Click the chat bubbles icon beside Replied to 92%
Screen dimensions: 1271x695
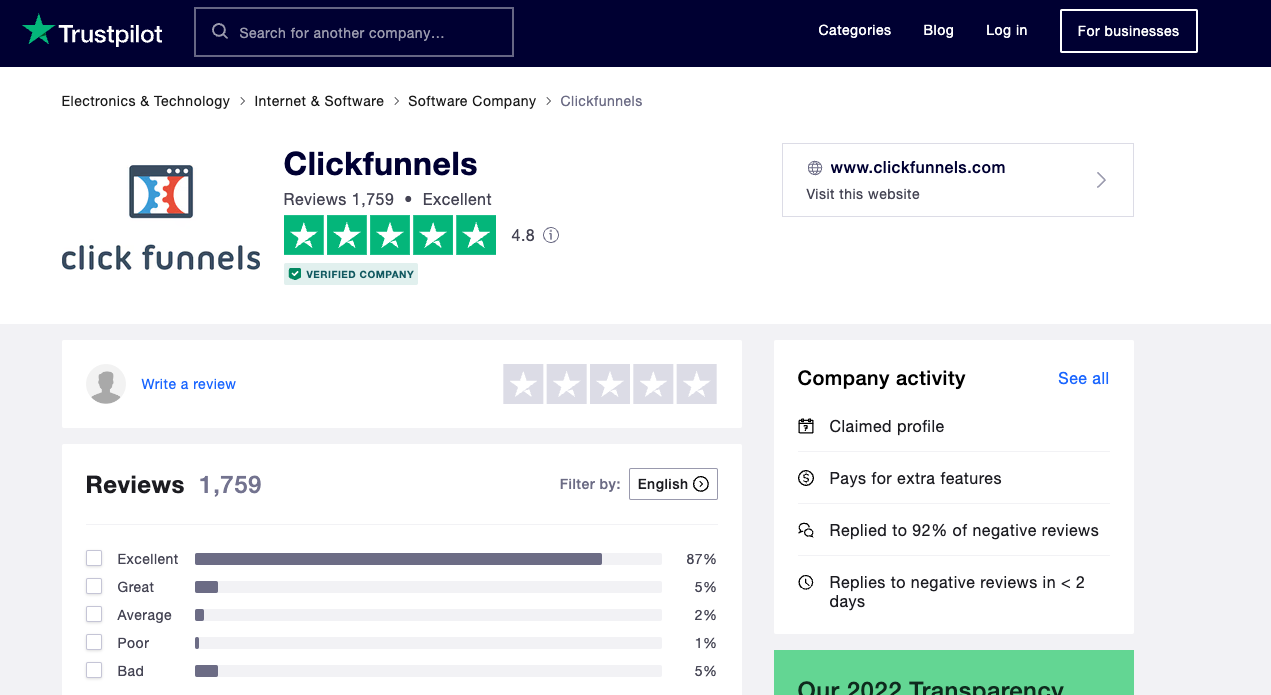coord(806,530)
